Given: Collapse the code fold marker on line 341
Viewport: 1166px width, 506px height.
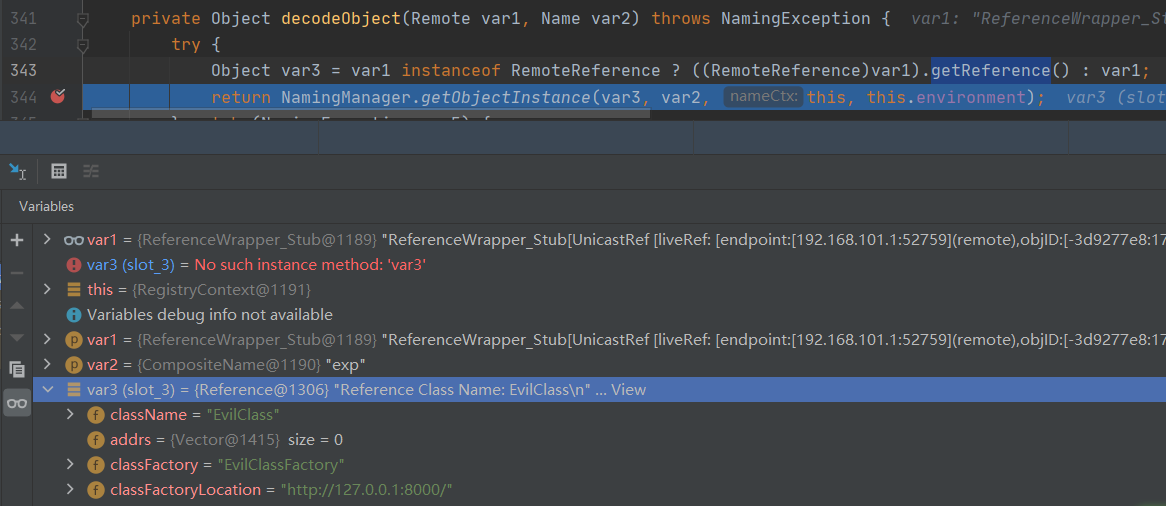Looking at the screenshot, I should (83, 19).
